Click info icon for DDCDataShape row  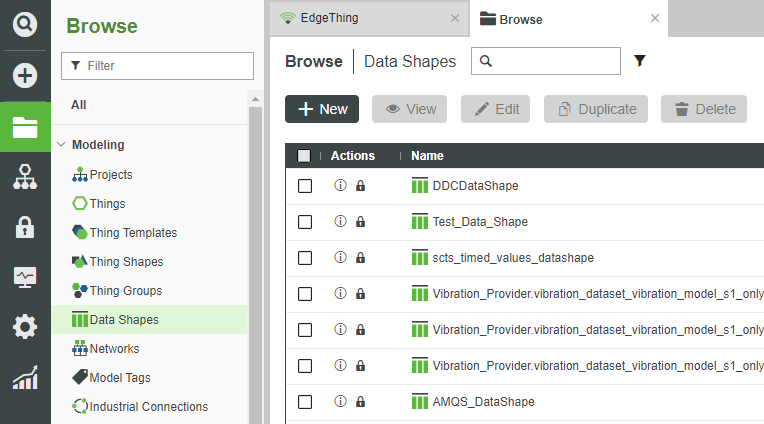point(340,186)
